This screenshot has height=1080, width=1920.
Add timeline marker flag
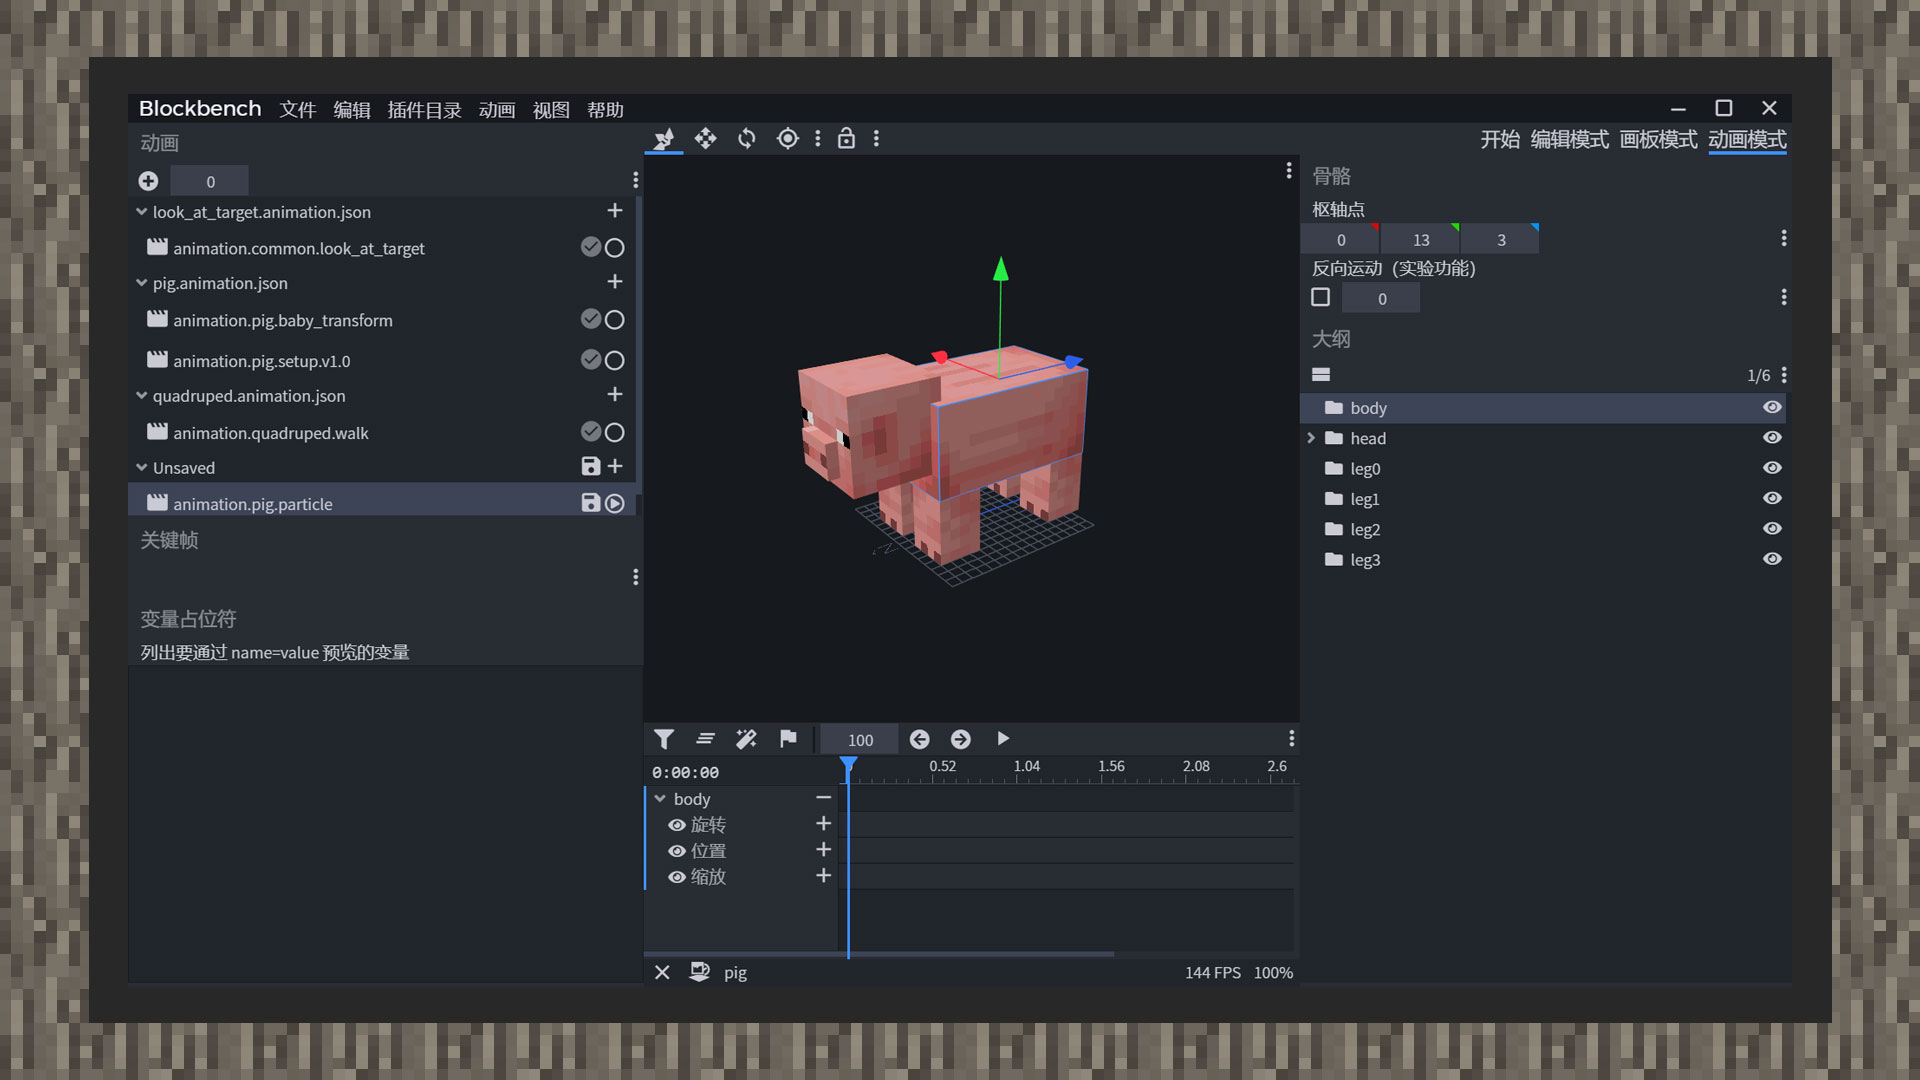(788, 739)
